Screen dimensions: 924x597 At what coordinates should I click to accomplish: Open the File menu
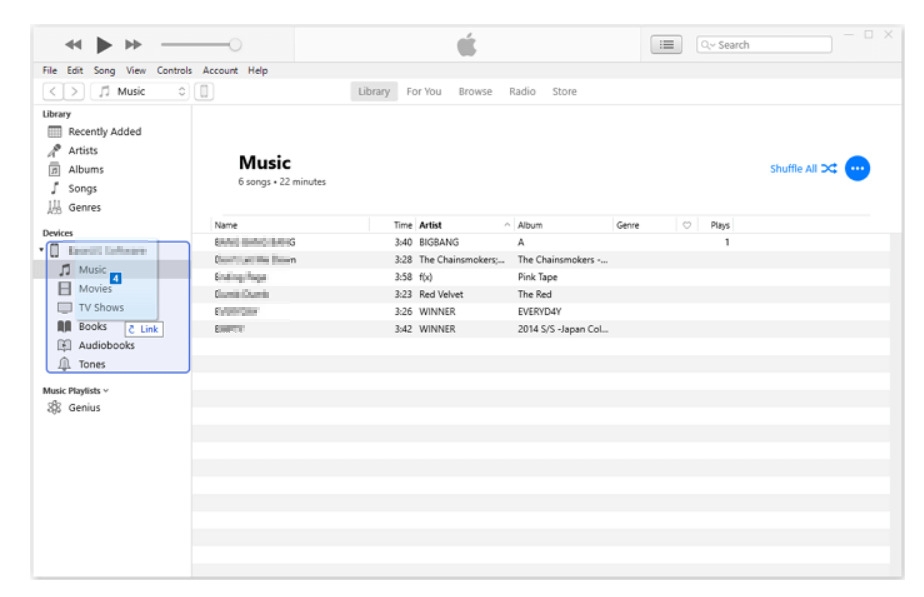coord(50,70)
